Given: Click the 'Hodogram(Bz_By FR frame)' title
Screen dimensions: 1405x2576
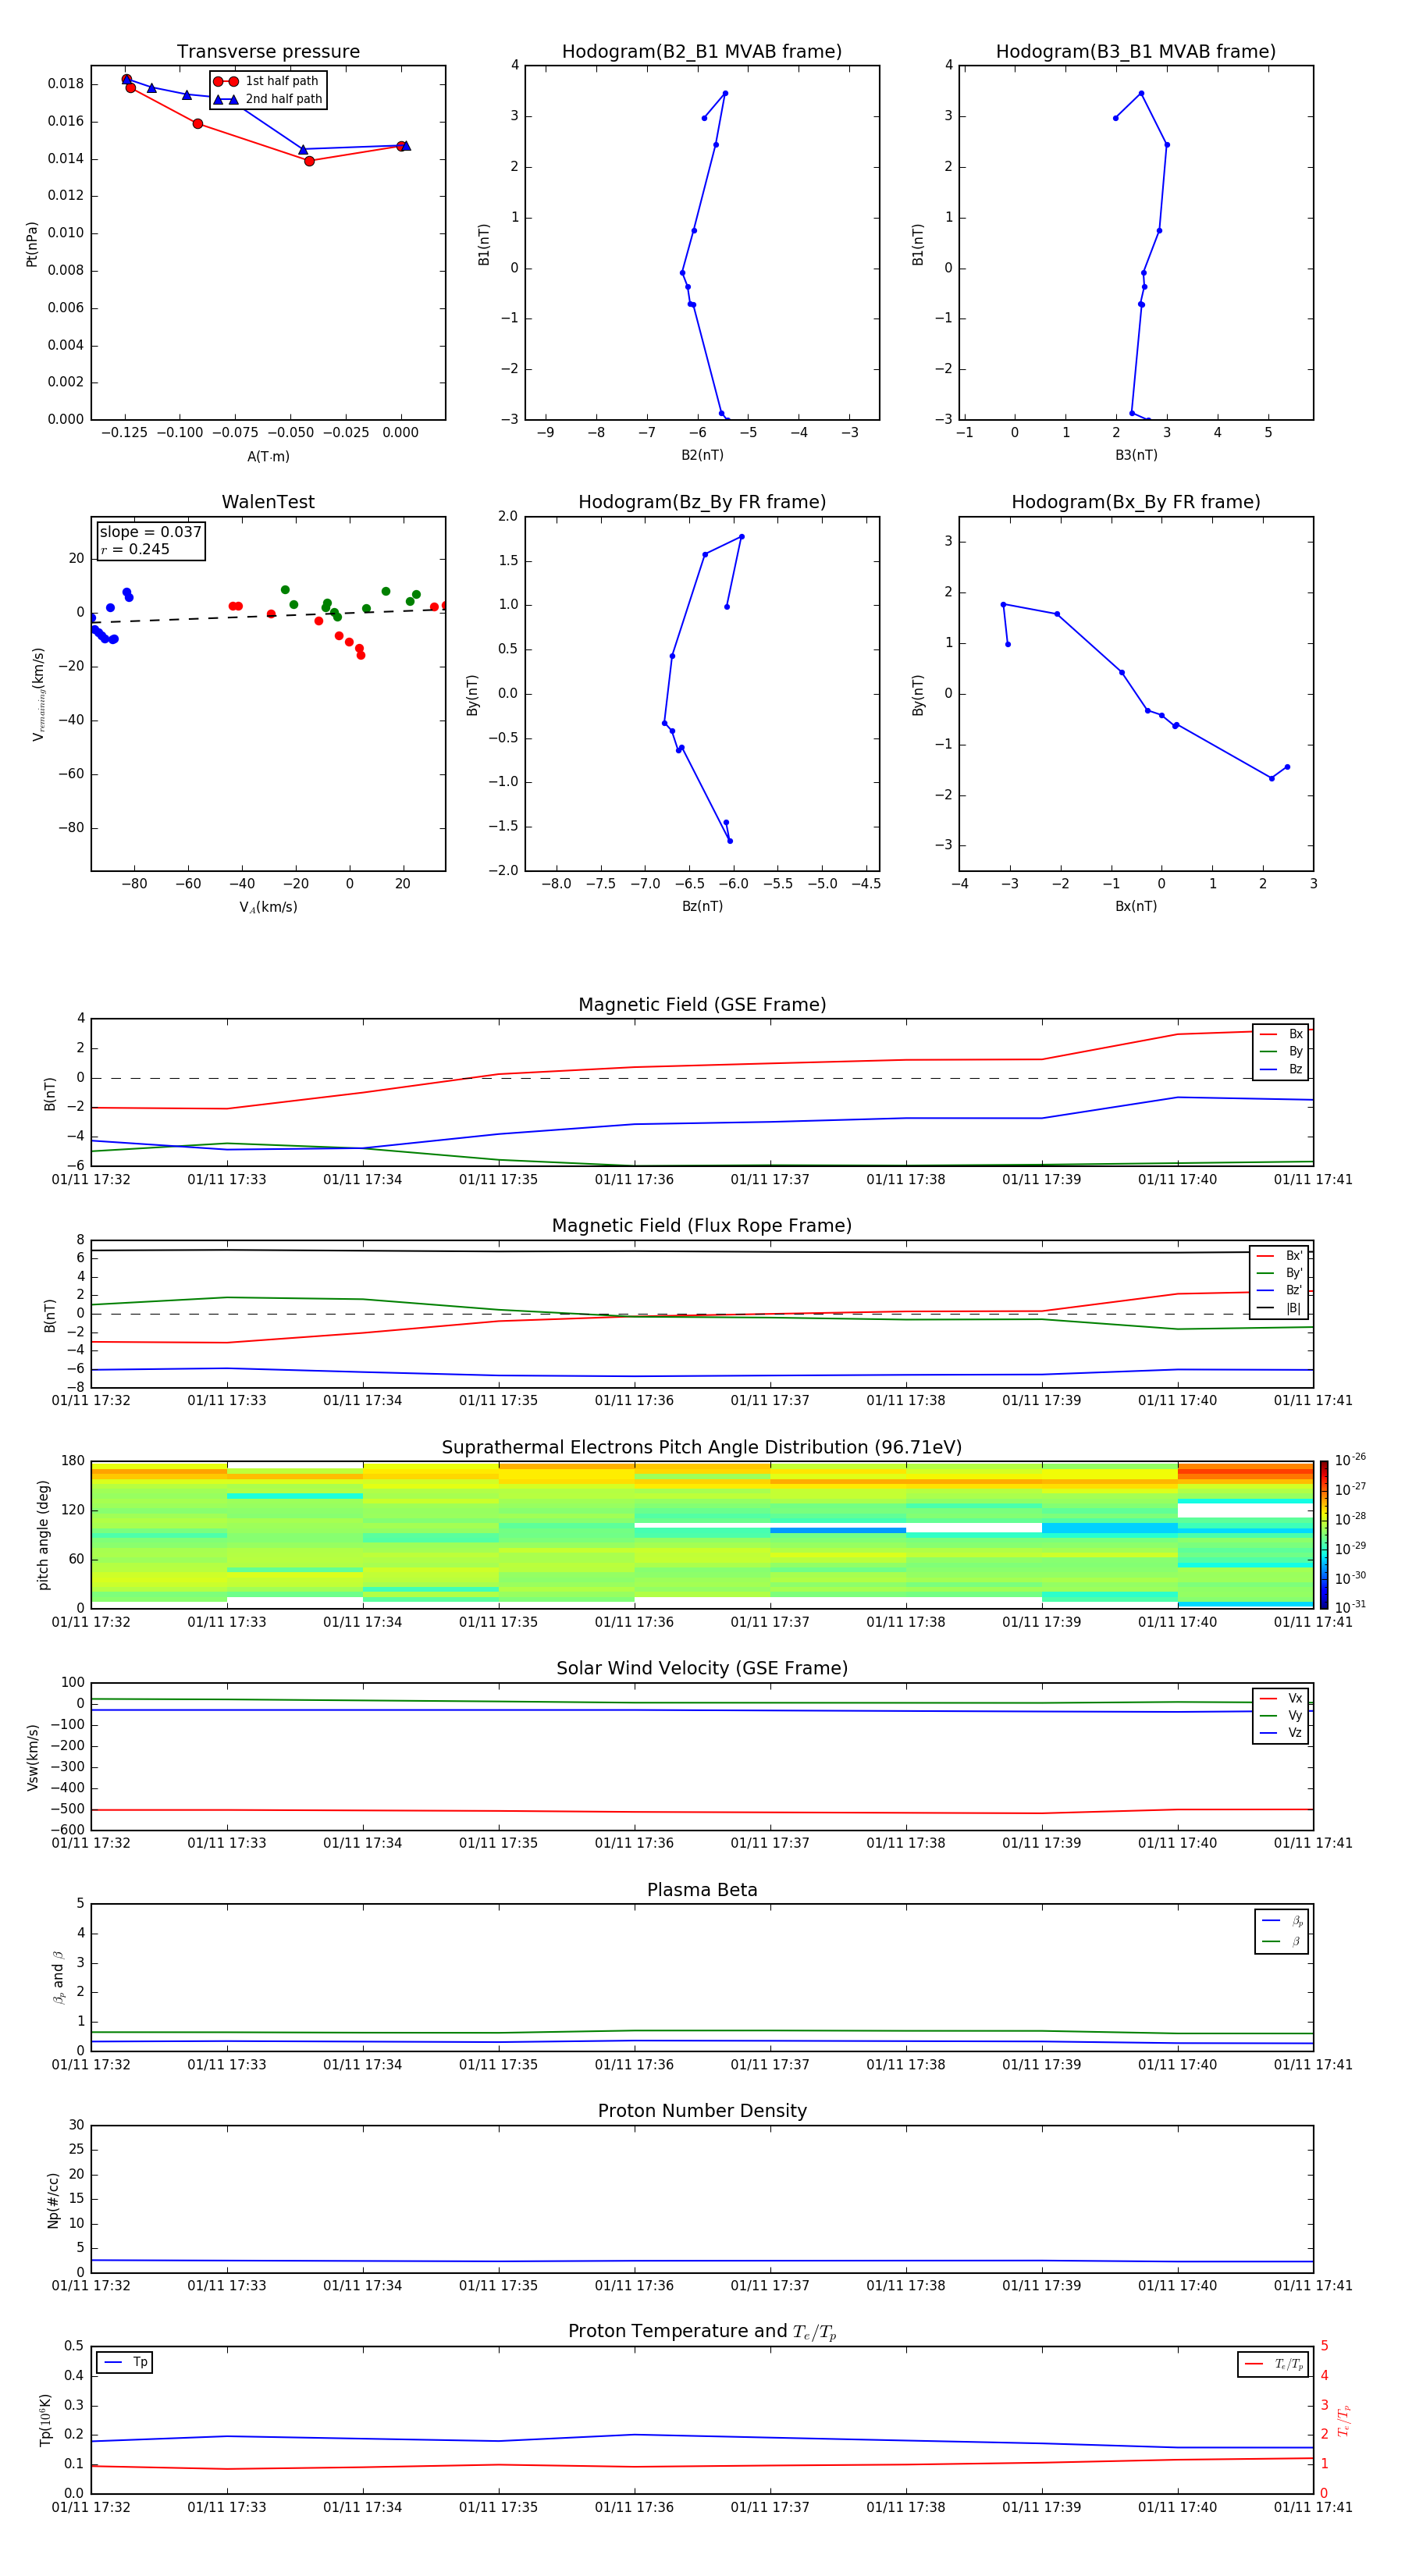Looking at the screenshot, I should (x=702, y=502).
